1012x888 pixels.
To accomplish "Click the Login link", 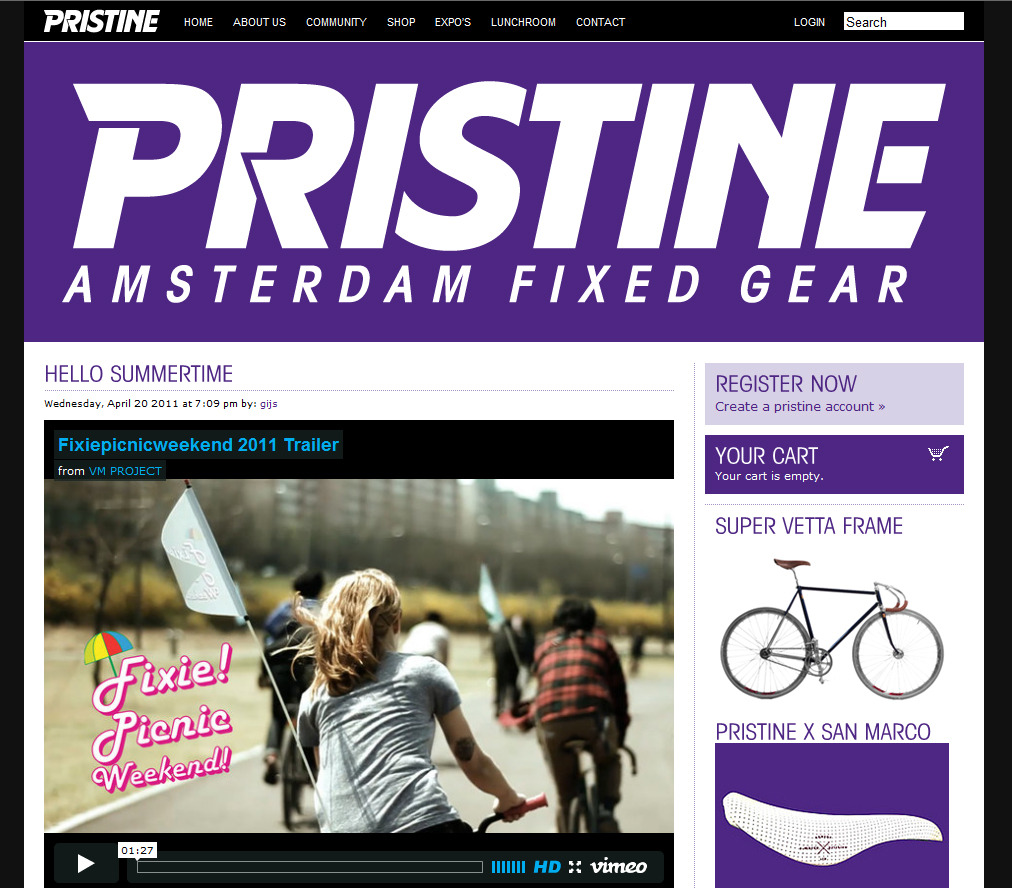I will click(809, 22).
